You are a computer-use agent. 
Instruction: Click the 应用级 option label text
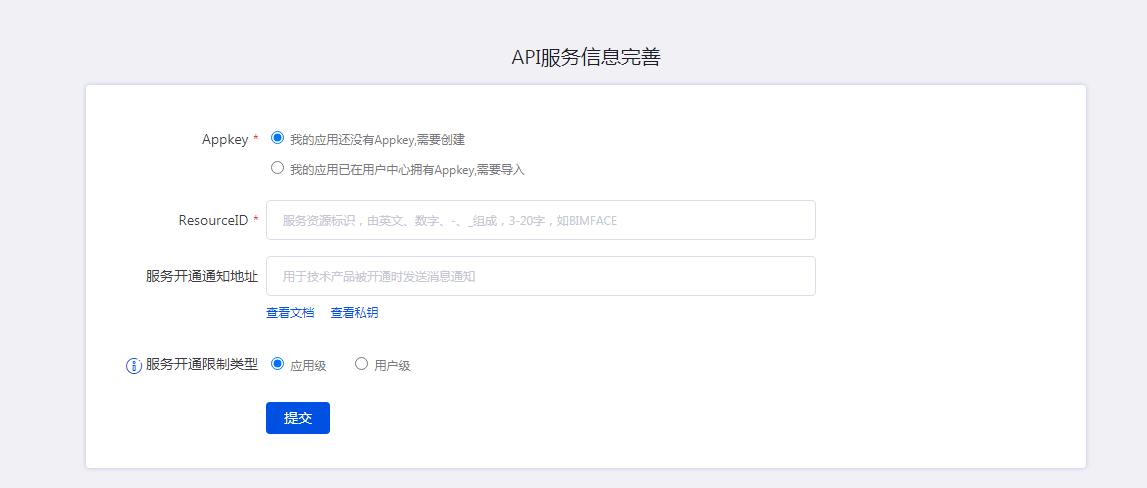coord(308,366)
